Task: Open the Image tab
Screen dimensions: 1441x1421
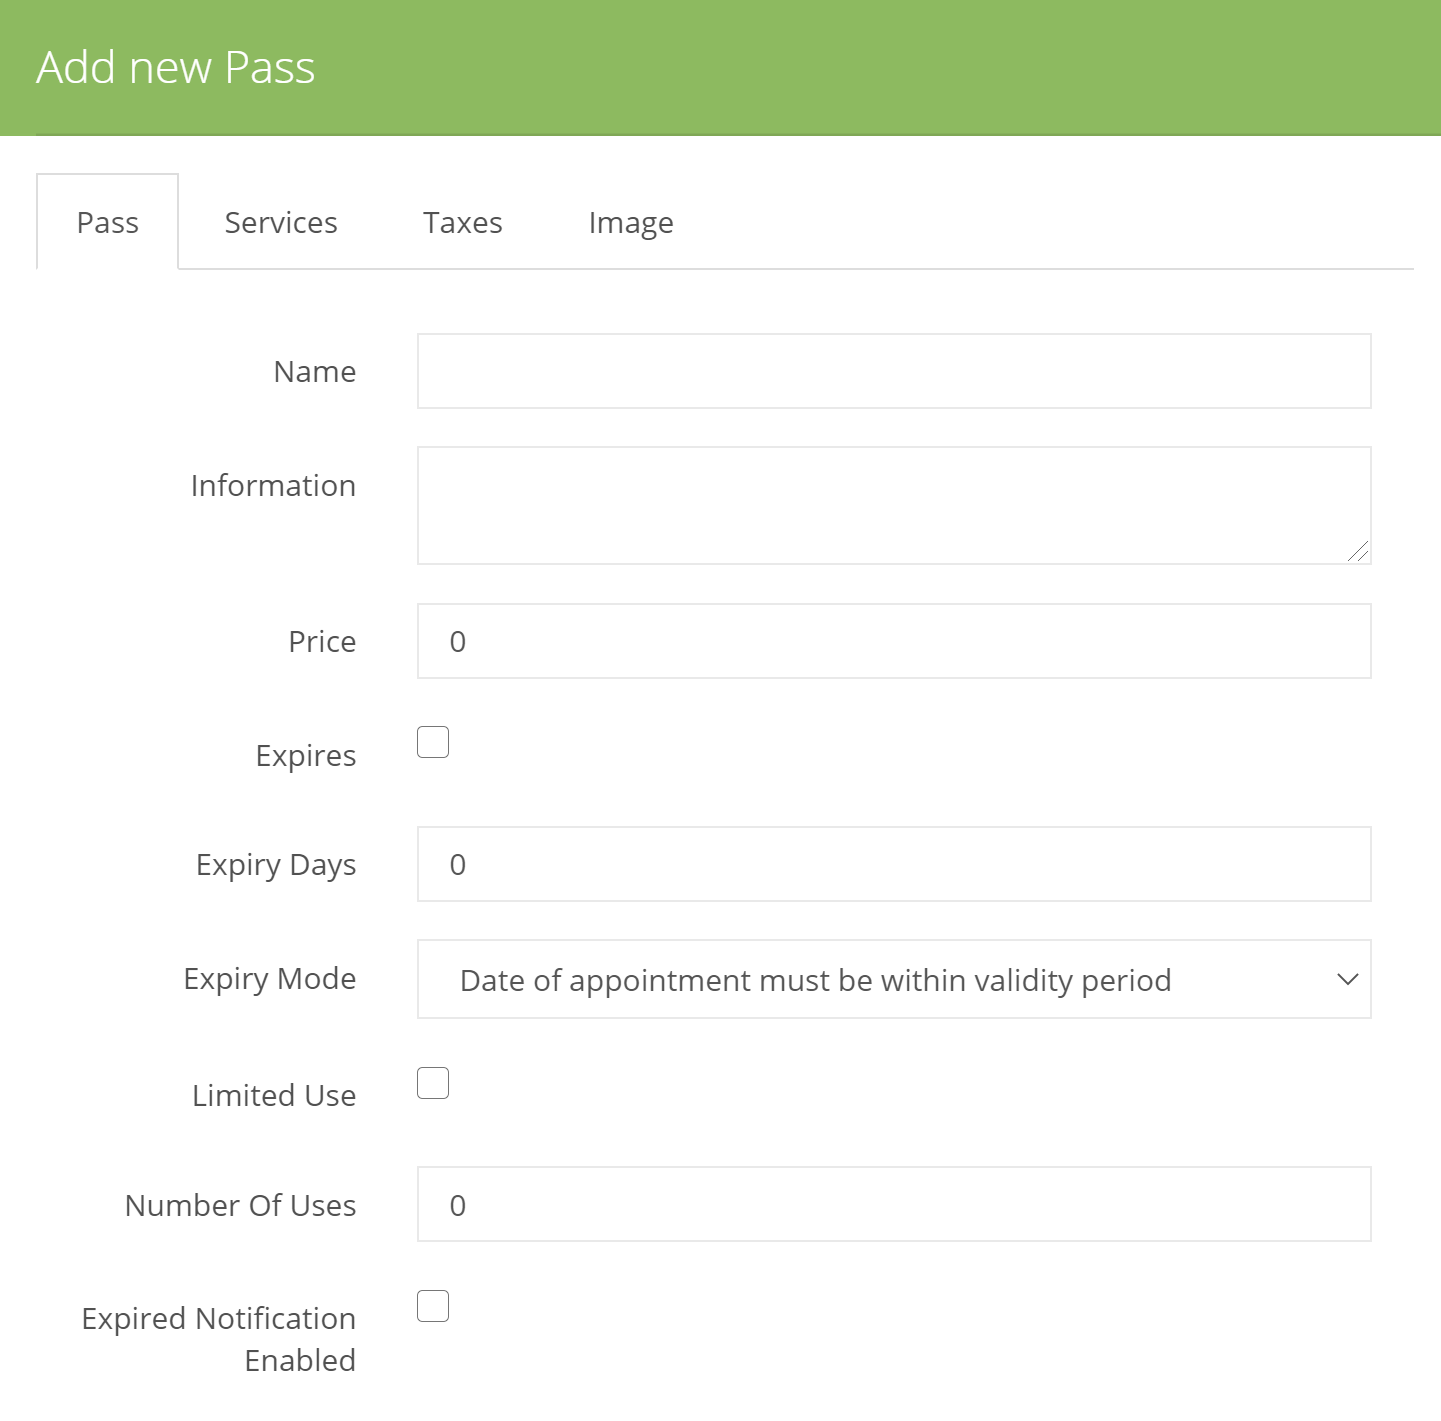Action: (x=631, y=222)
